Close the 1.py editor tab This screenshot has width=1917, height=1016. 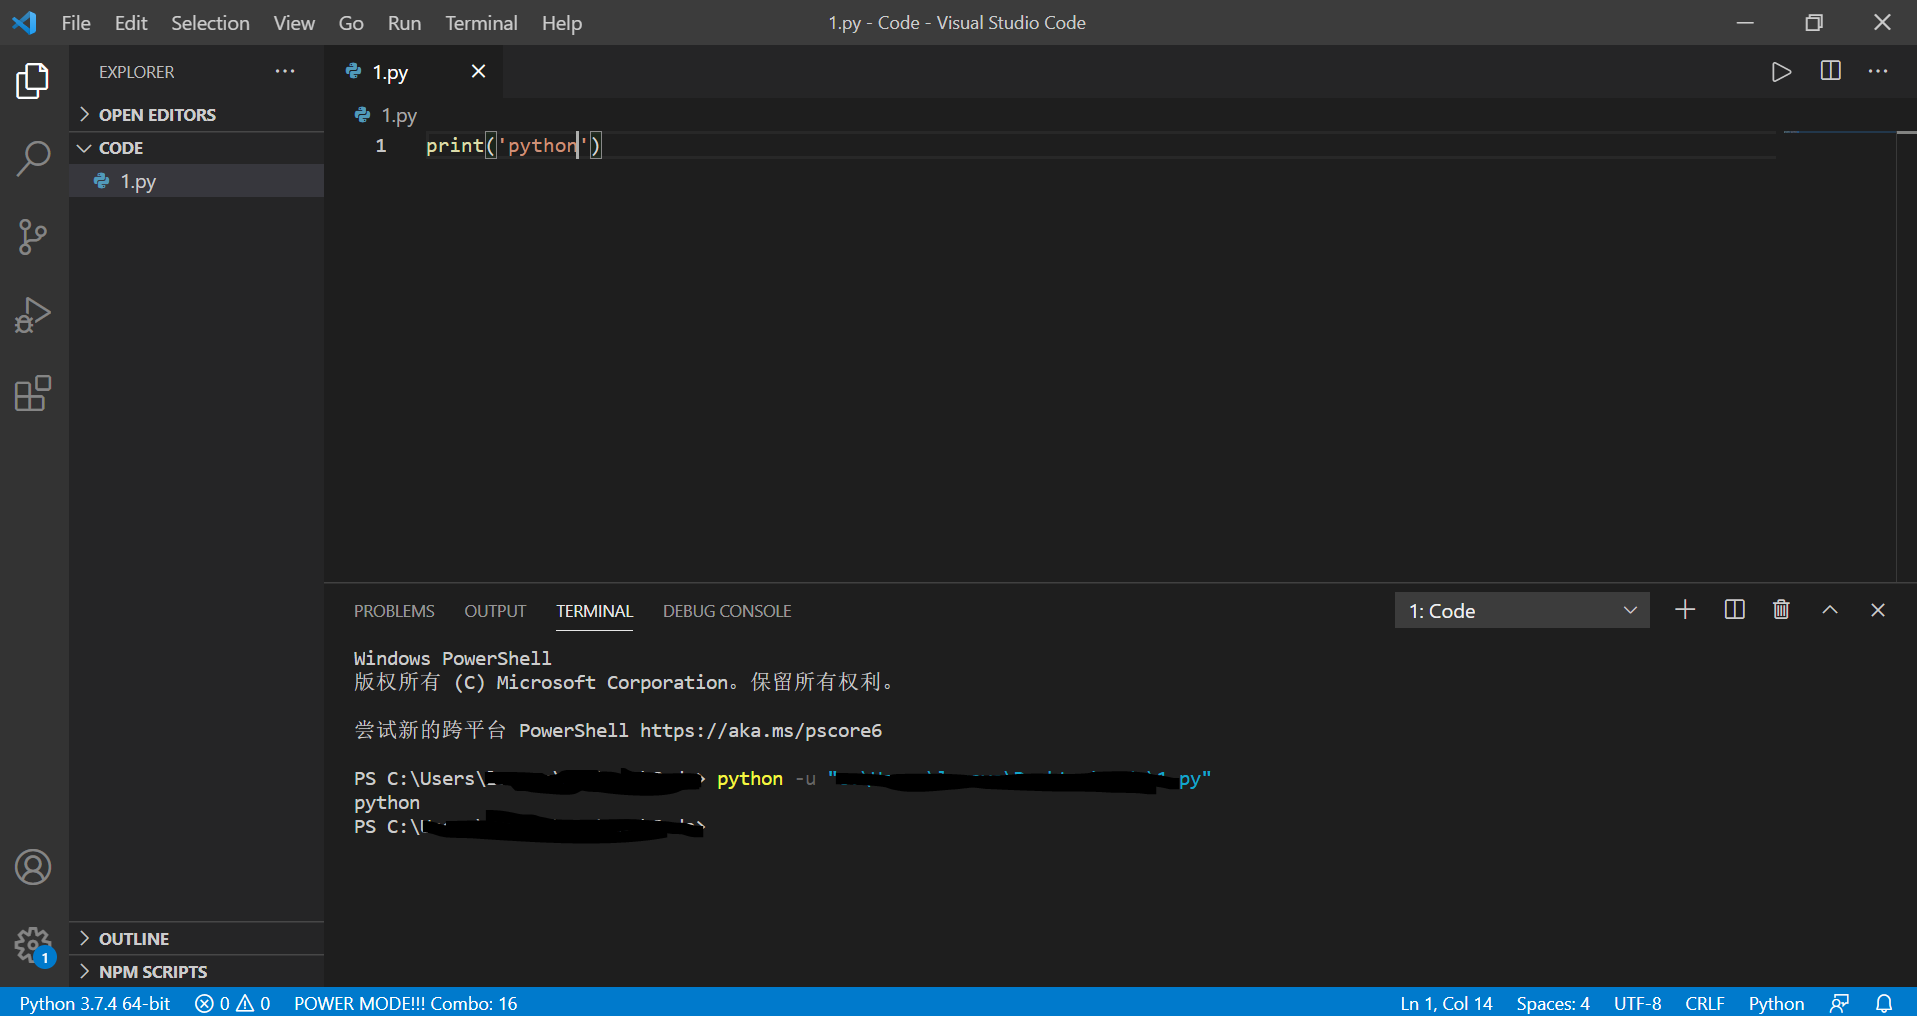[x=479, y=71]
